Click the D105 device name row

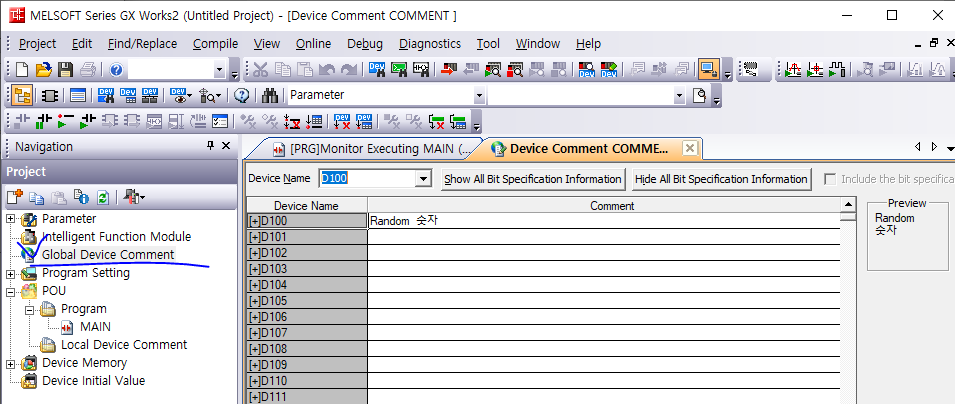306,300
